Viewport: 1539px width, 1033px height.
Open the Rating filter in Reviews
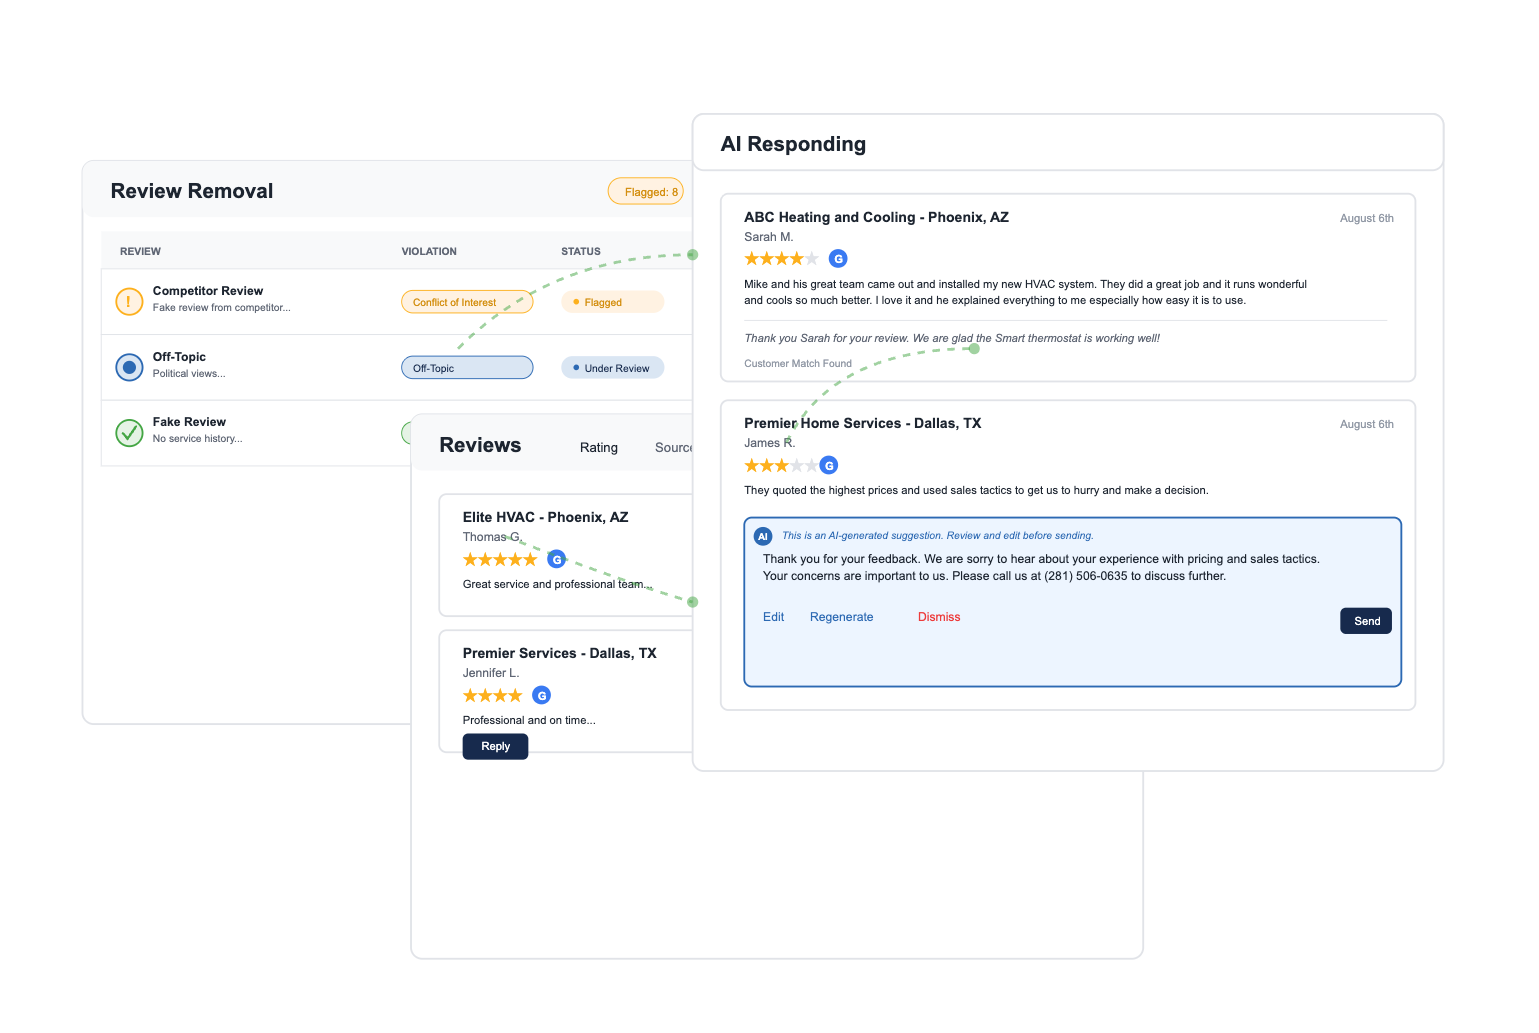[598, 448]
